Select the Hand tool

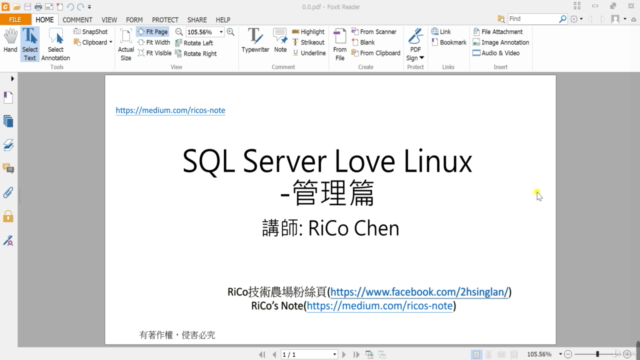tap(10, 41)
